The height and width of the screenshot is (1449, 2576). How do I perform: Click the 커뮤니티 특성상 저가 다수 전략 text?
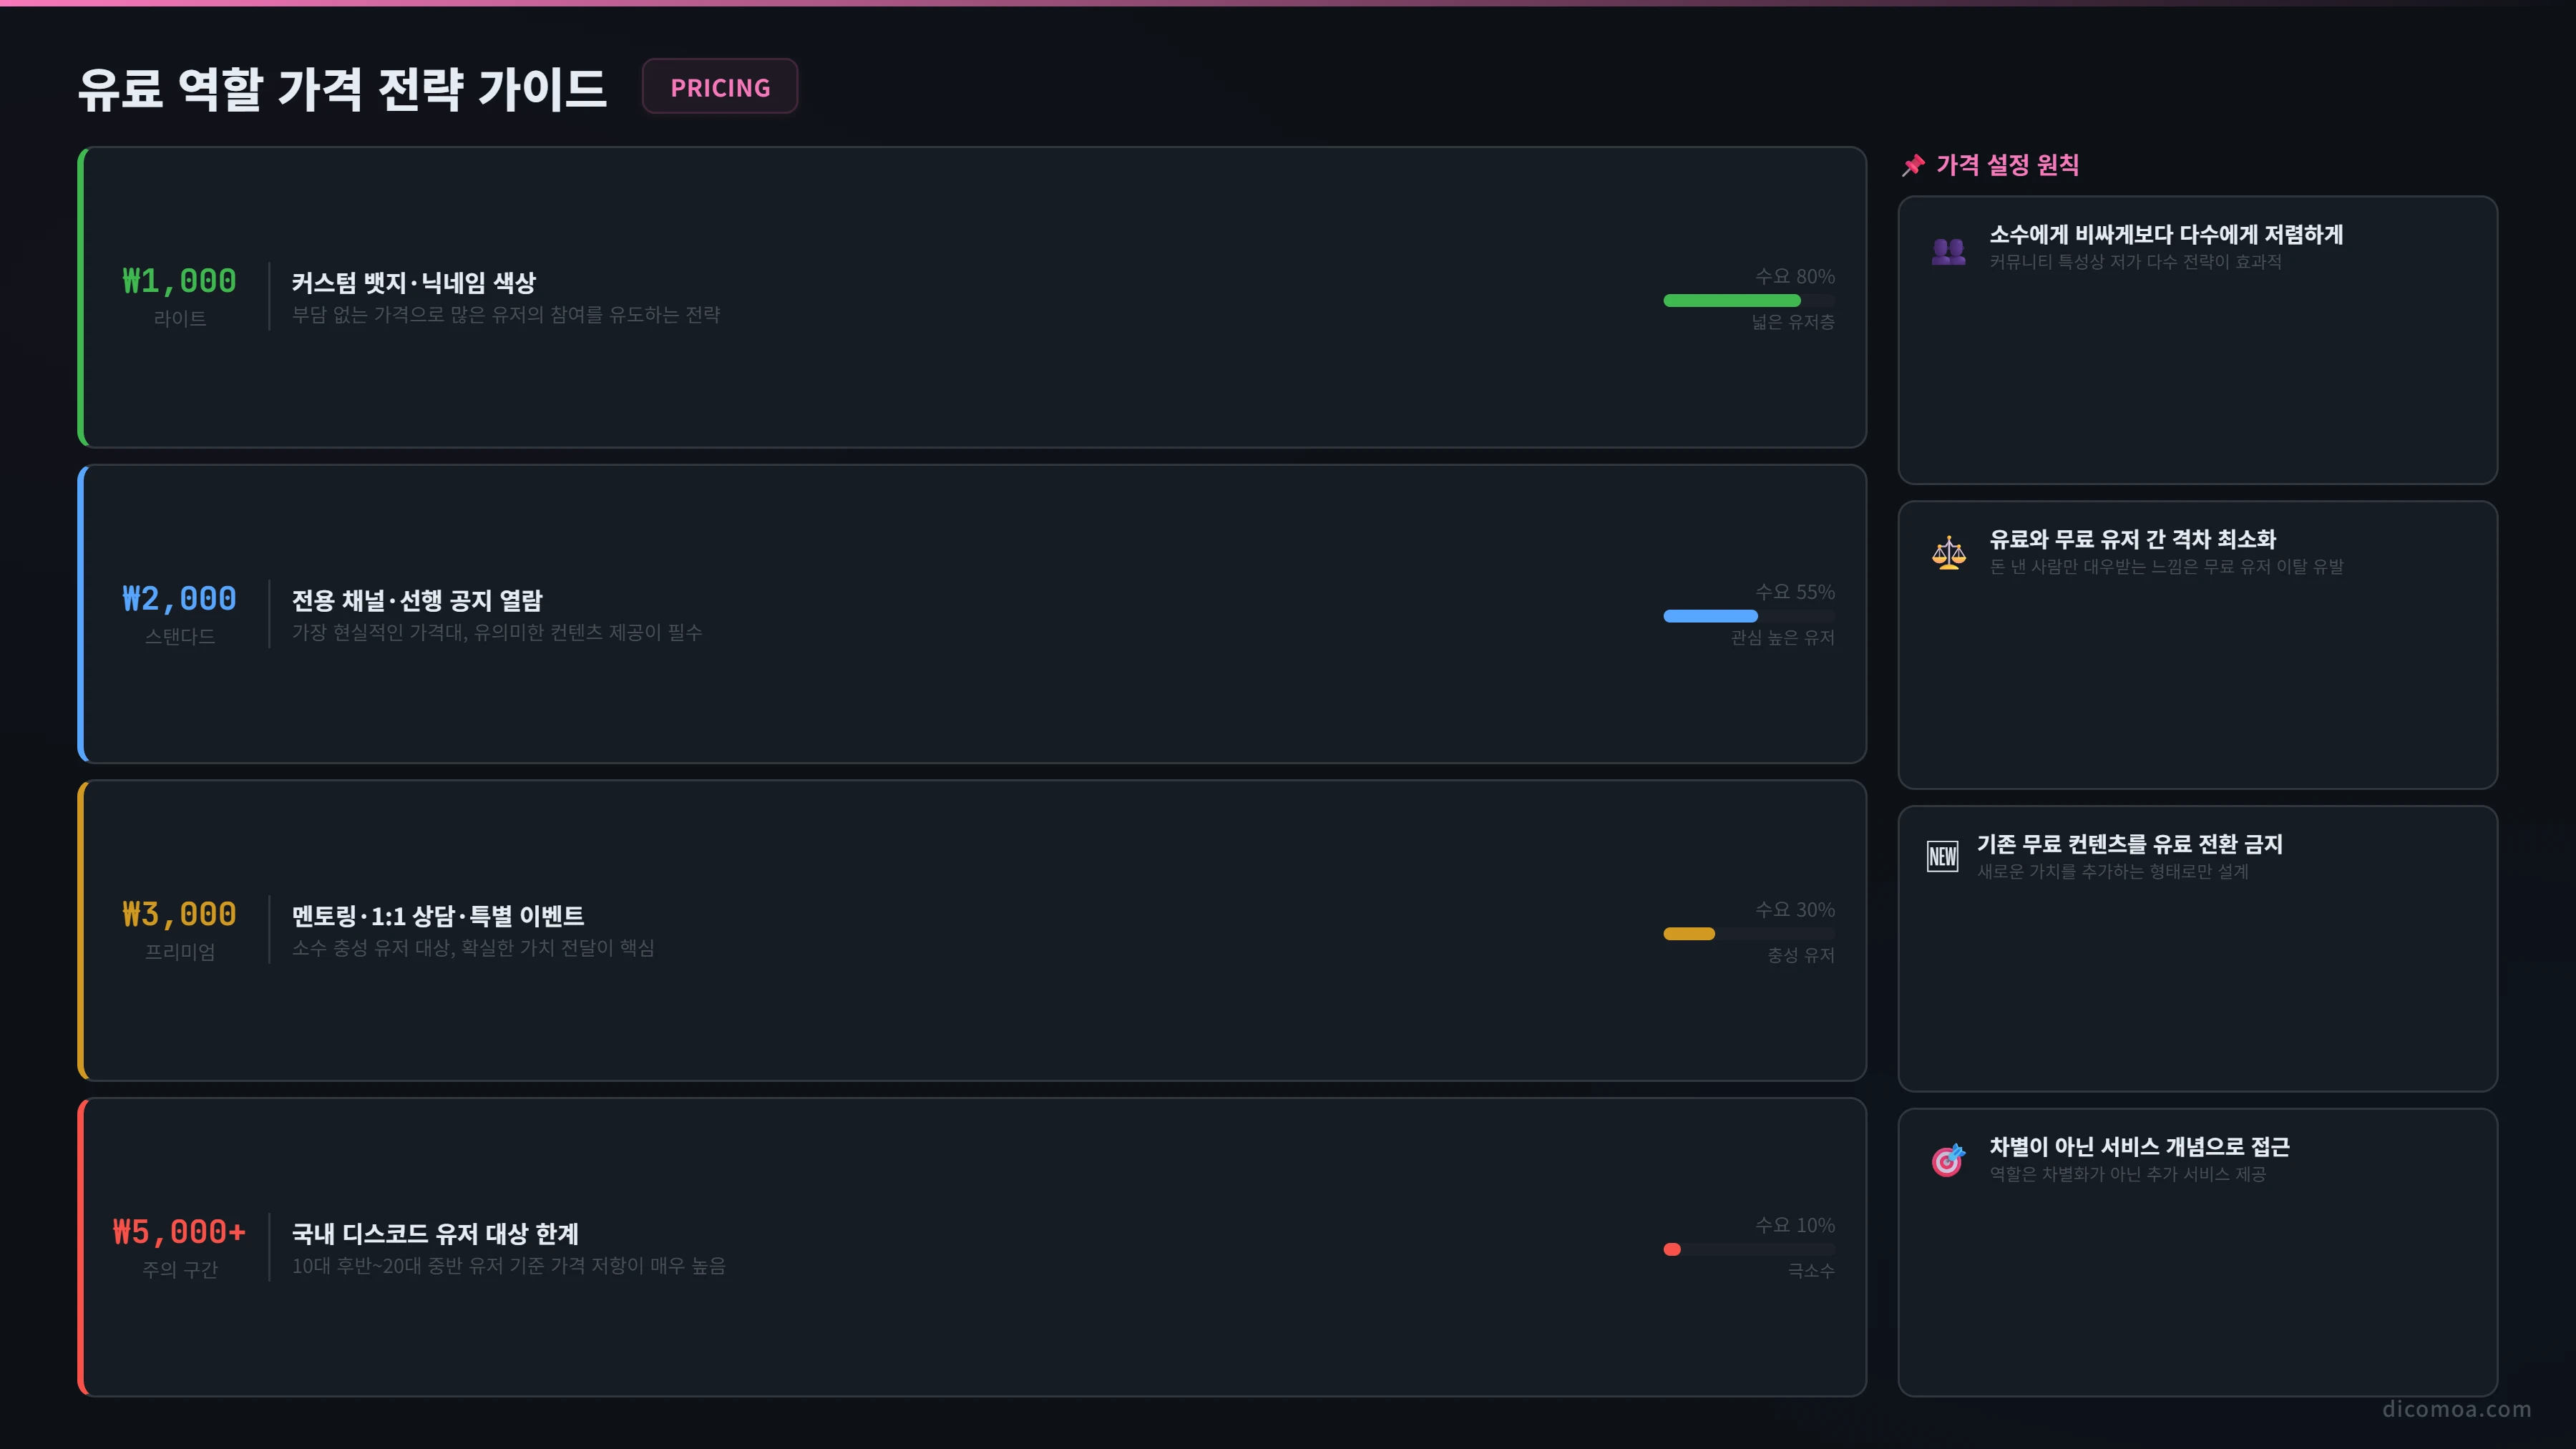2135,262
